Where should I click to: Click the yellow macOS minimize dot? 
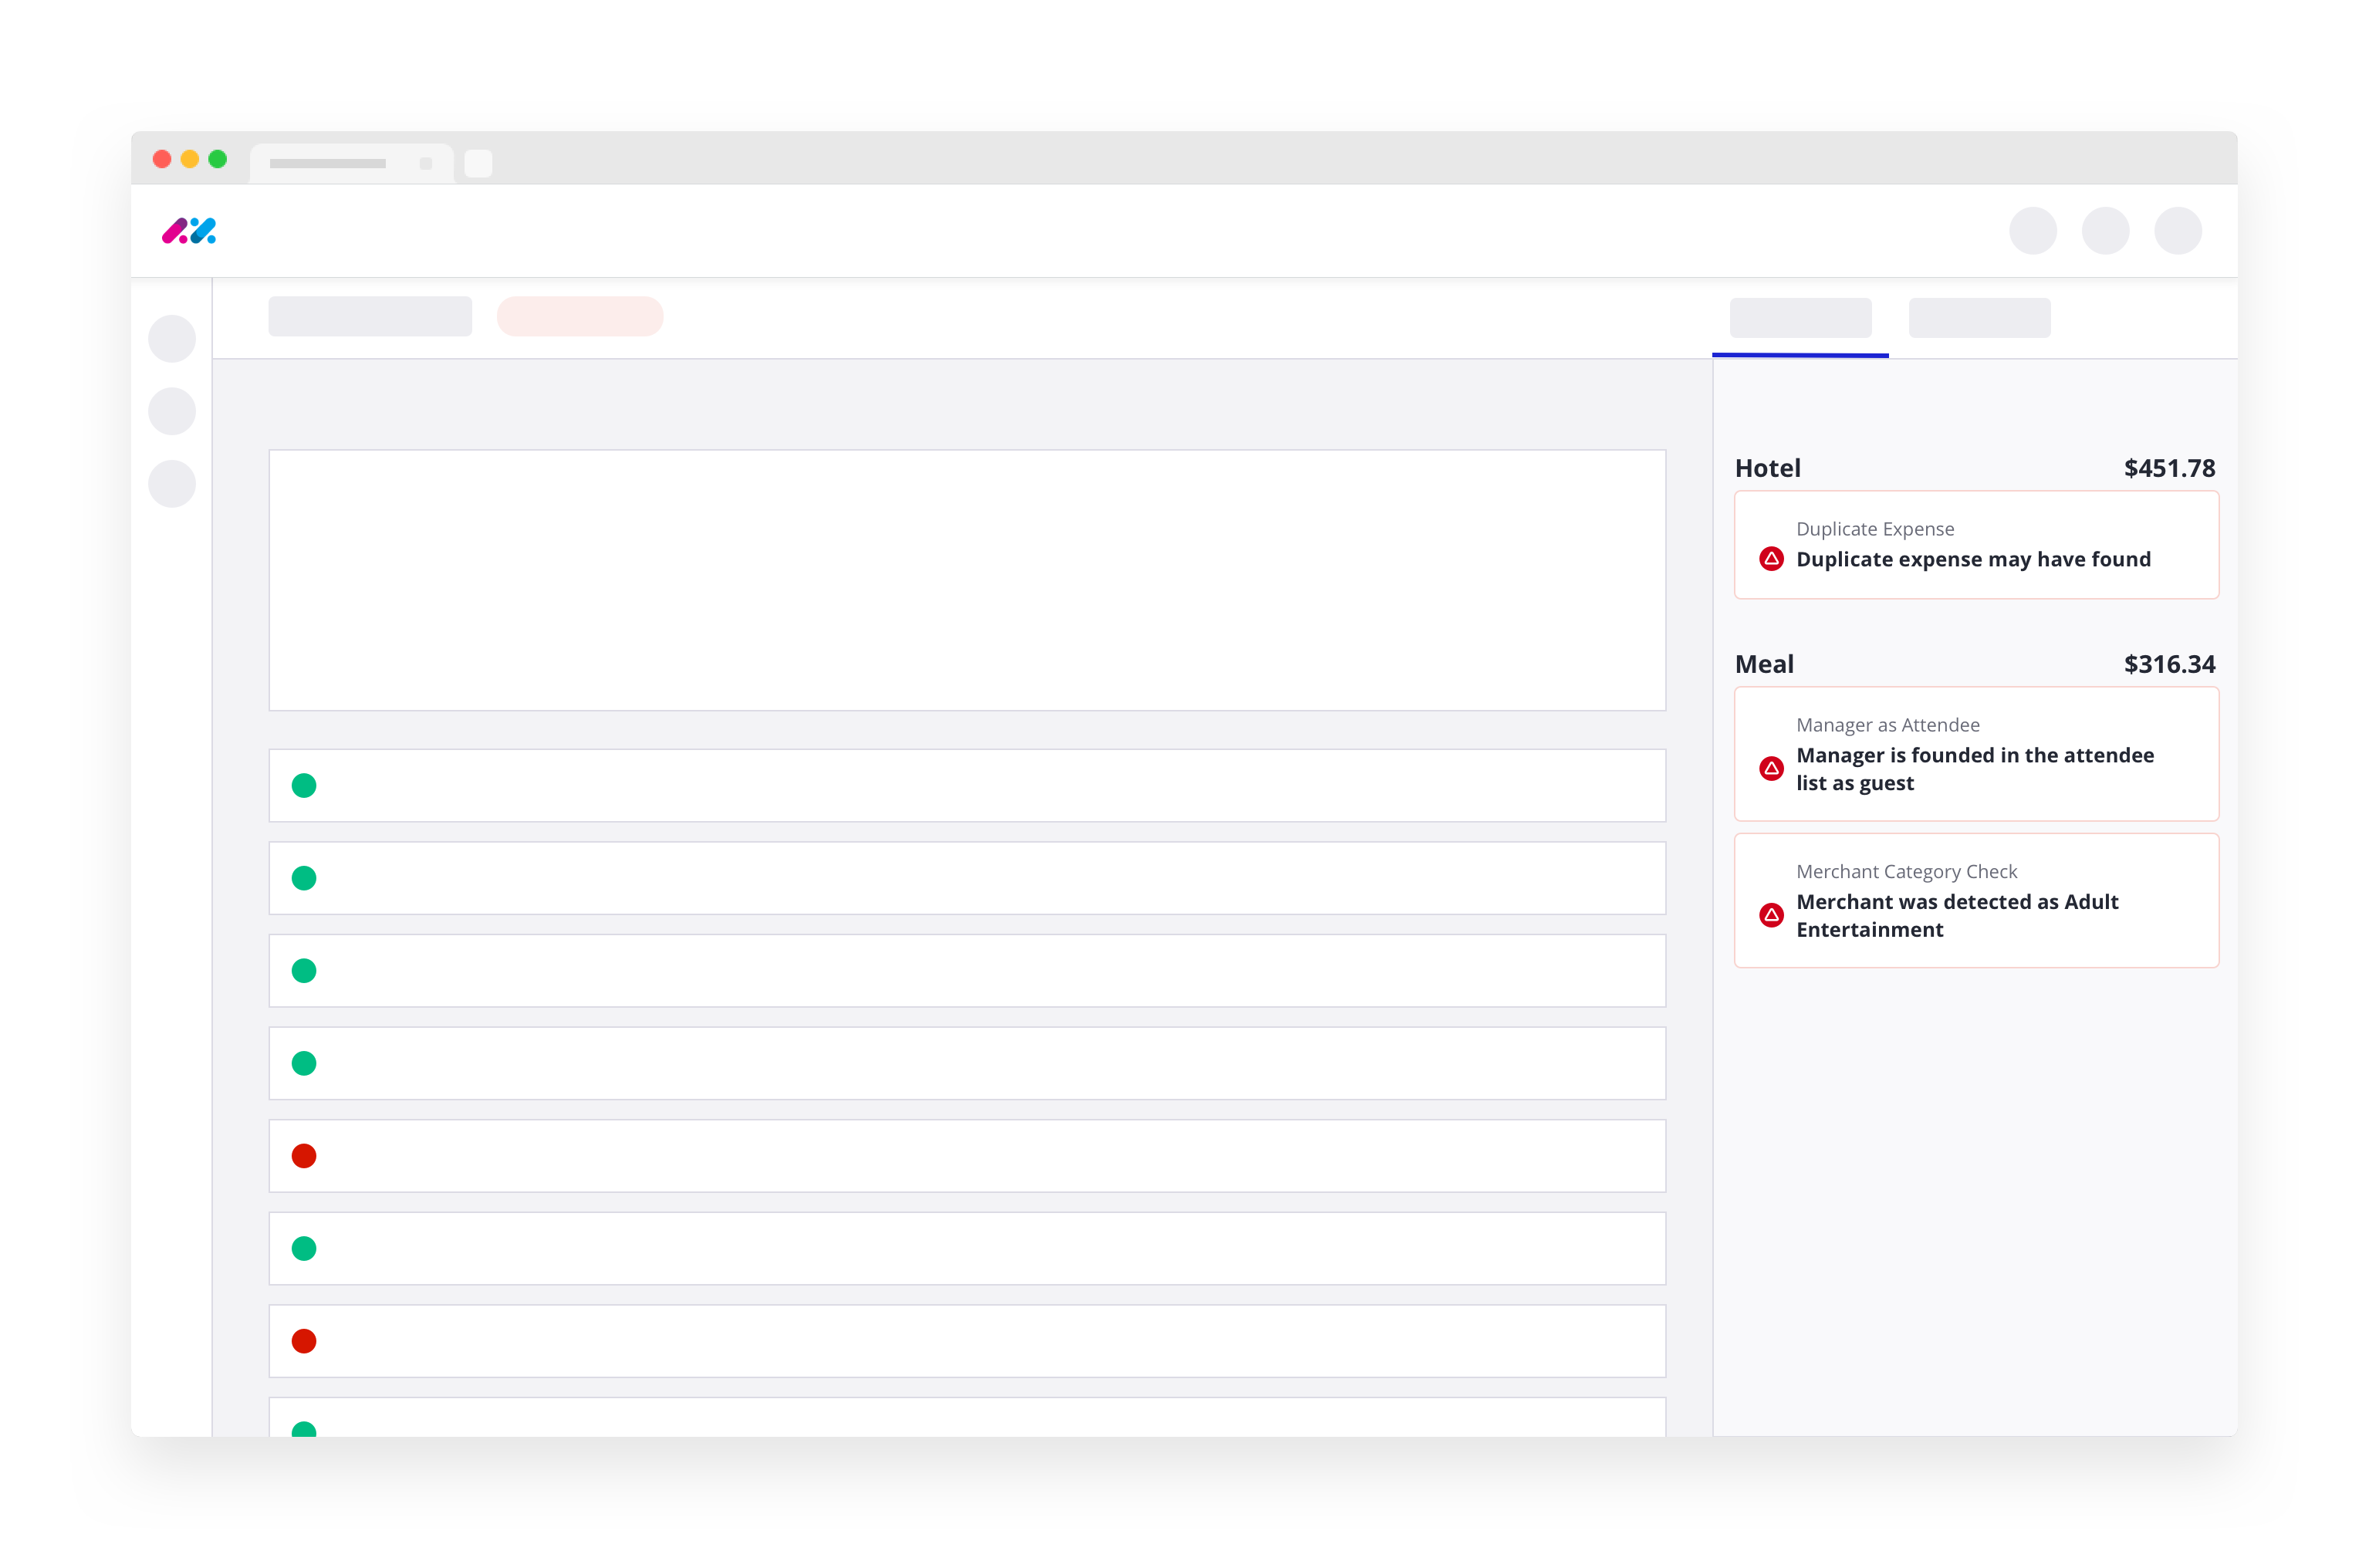coord(190,159)
